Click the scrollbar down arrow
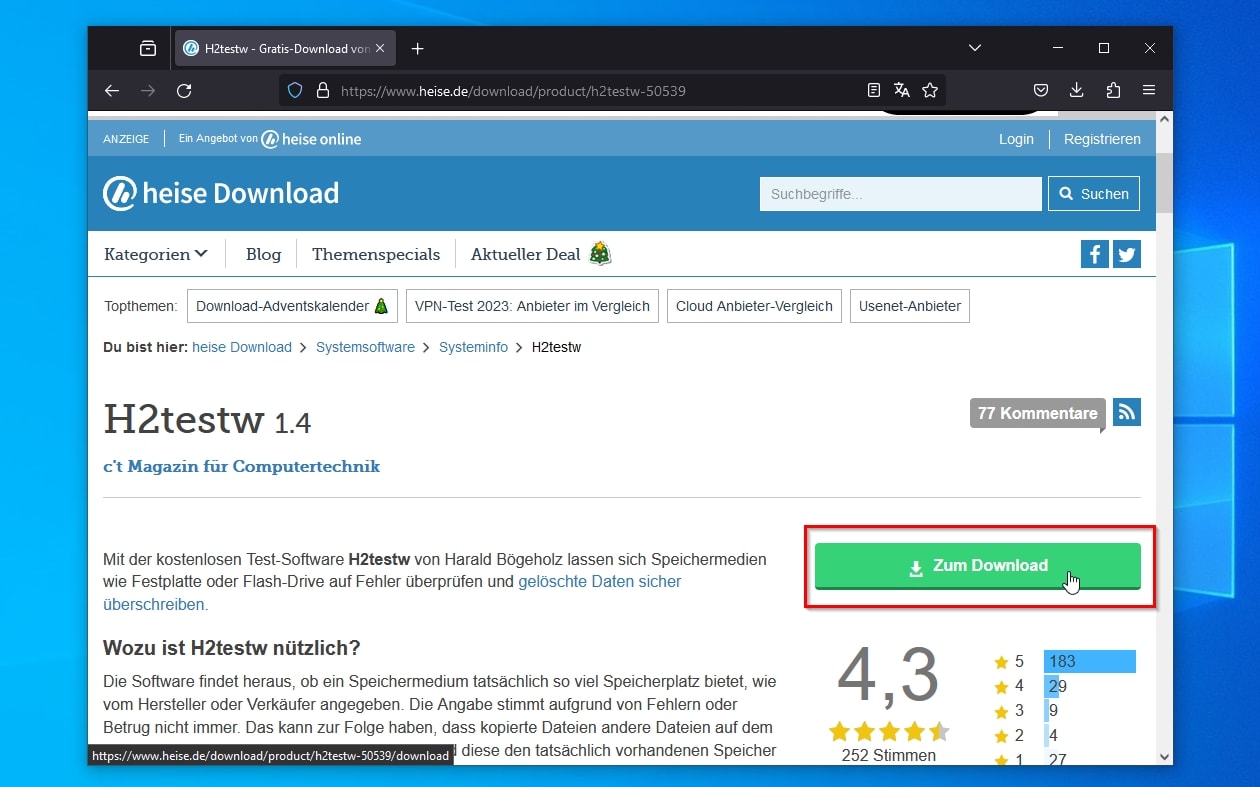The width and height of the screenshot is (1260, 787). click(x=1164, y=757)
